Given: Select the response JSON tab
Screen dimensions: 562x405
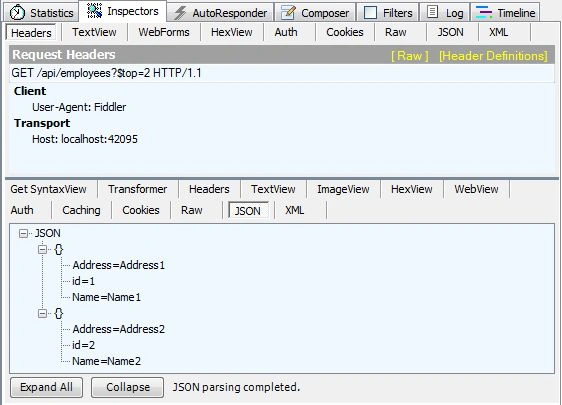Looking at the screenshot, I should 248,211.
